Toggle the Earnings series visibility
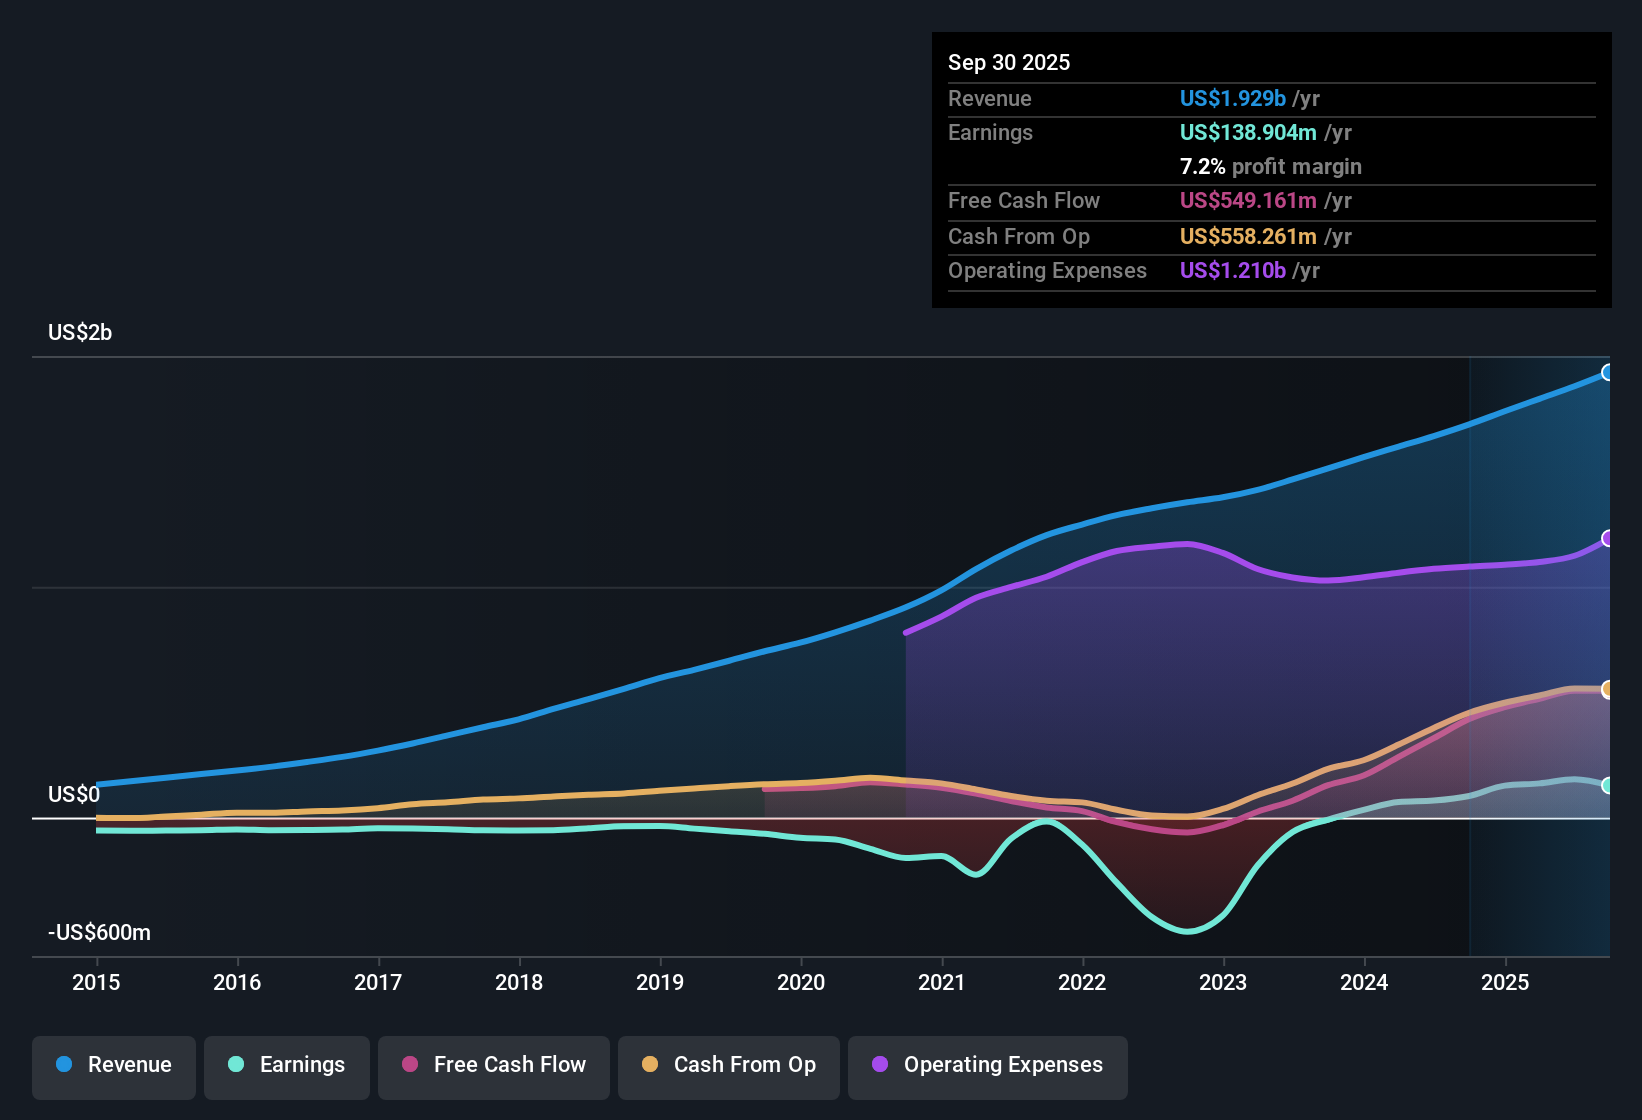 click(x=286, y=1067)
